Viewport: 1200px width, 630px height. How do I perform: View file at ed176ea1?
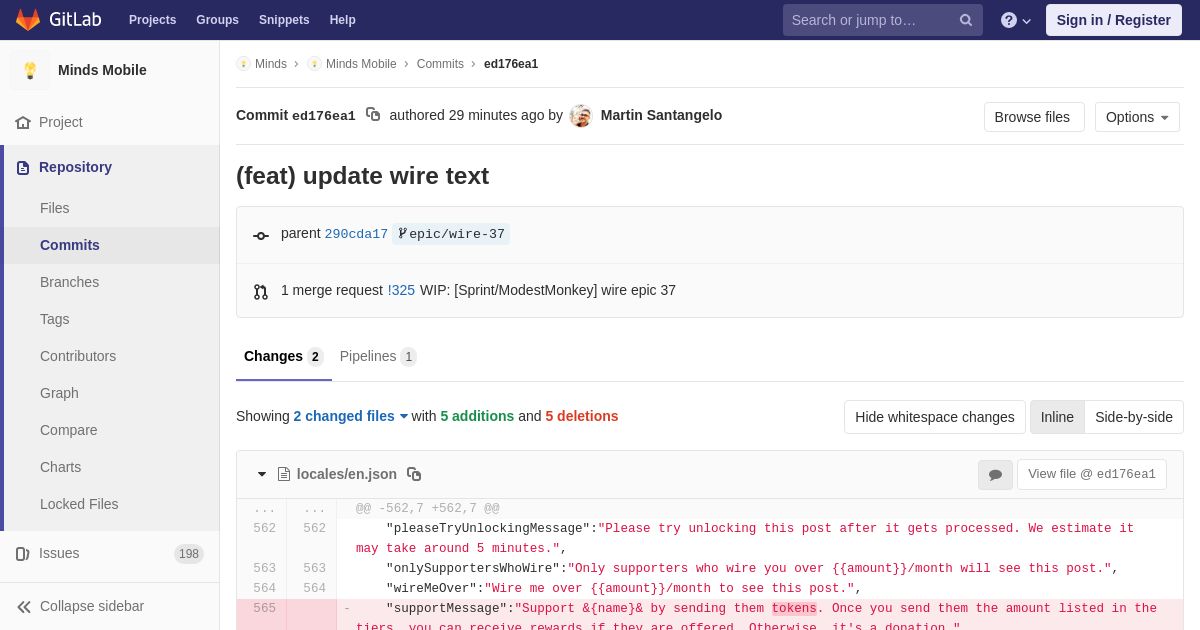click(x=1092, y=475)
